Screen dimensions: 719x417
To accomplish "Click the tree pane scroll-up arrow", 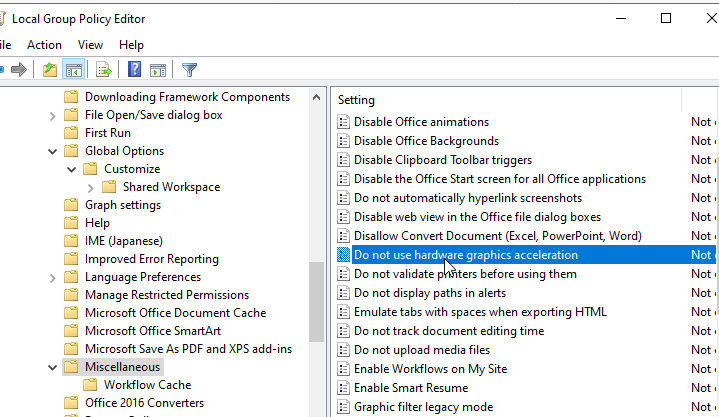I will tap(316, 97).
